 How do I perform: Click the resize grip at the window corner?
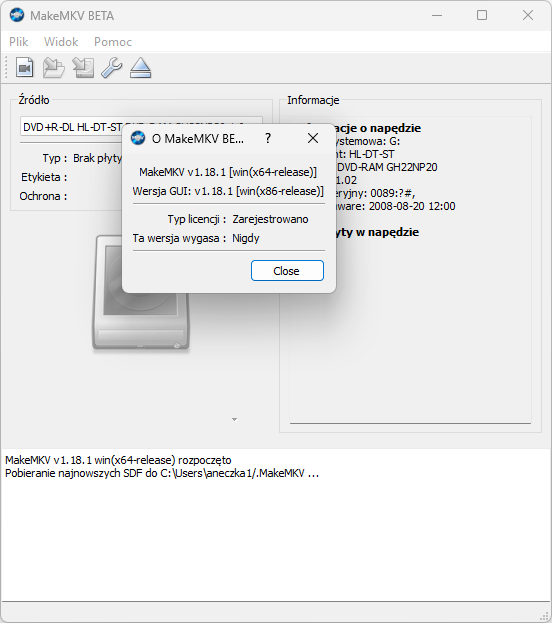[x=544, y=615]
